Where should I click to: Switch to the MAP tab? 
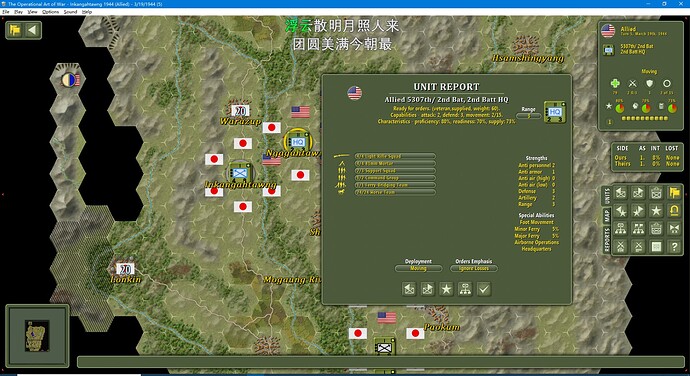point(607,216)
